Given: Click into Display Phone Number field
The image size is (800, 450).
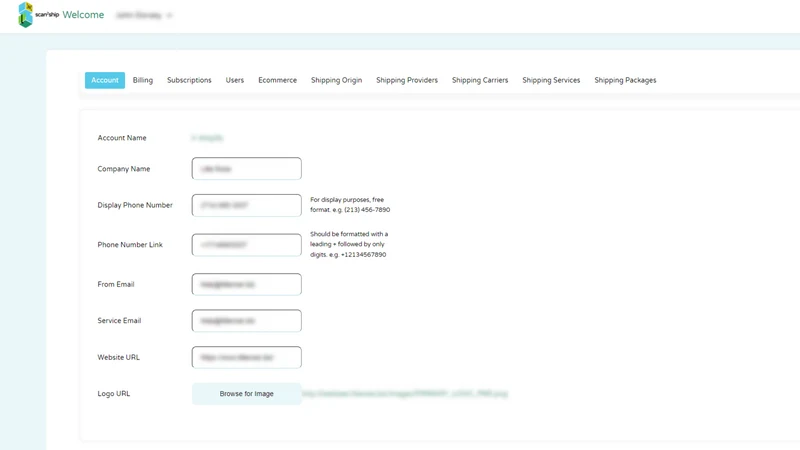Looking at the screenshot, I should coord(246,205).
